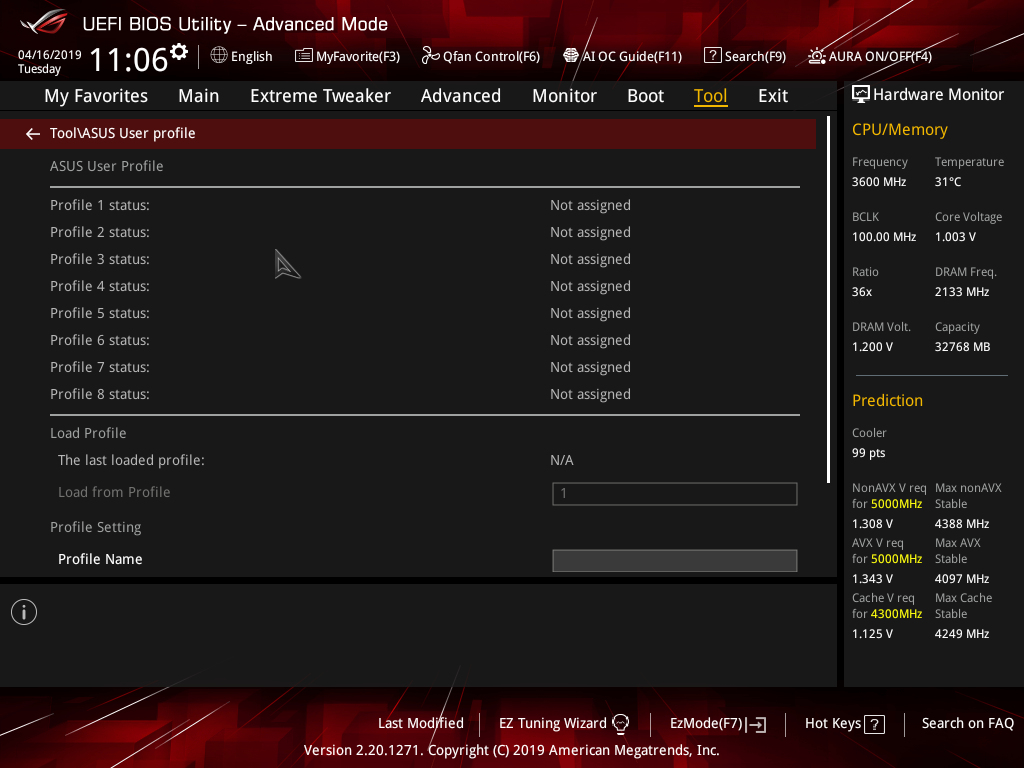Click the 3600 MHz frequency value

879,182
